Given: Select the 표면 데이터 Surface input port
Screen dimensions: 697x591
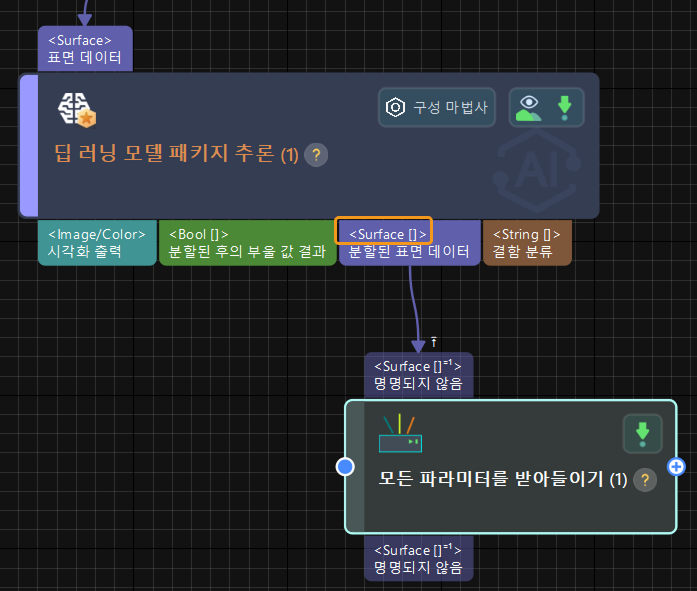Looking at the screenshot, I should pyautogui.click(x=85, y=49).
